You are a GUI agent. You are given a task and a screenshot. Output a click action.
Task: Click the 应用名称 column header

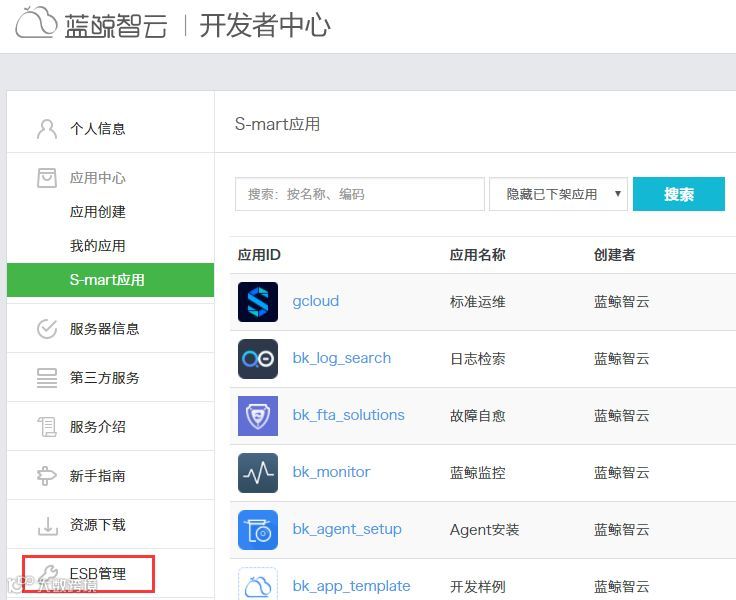pyautogui.click(x=477, y=255)
